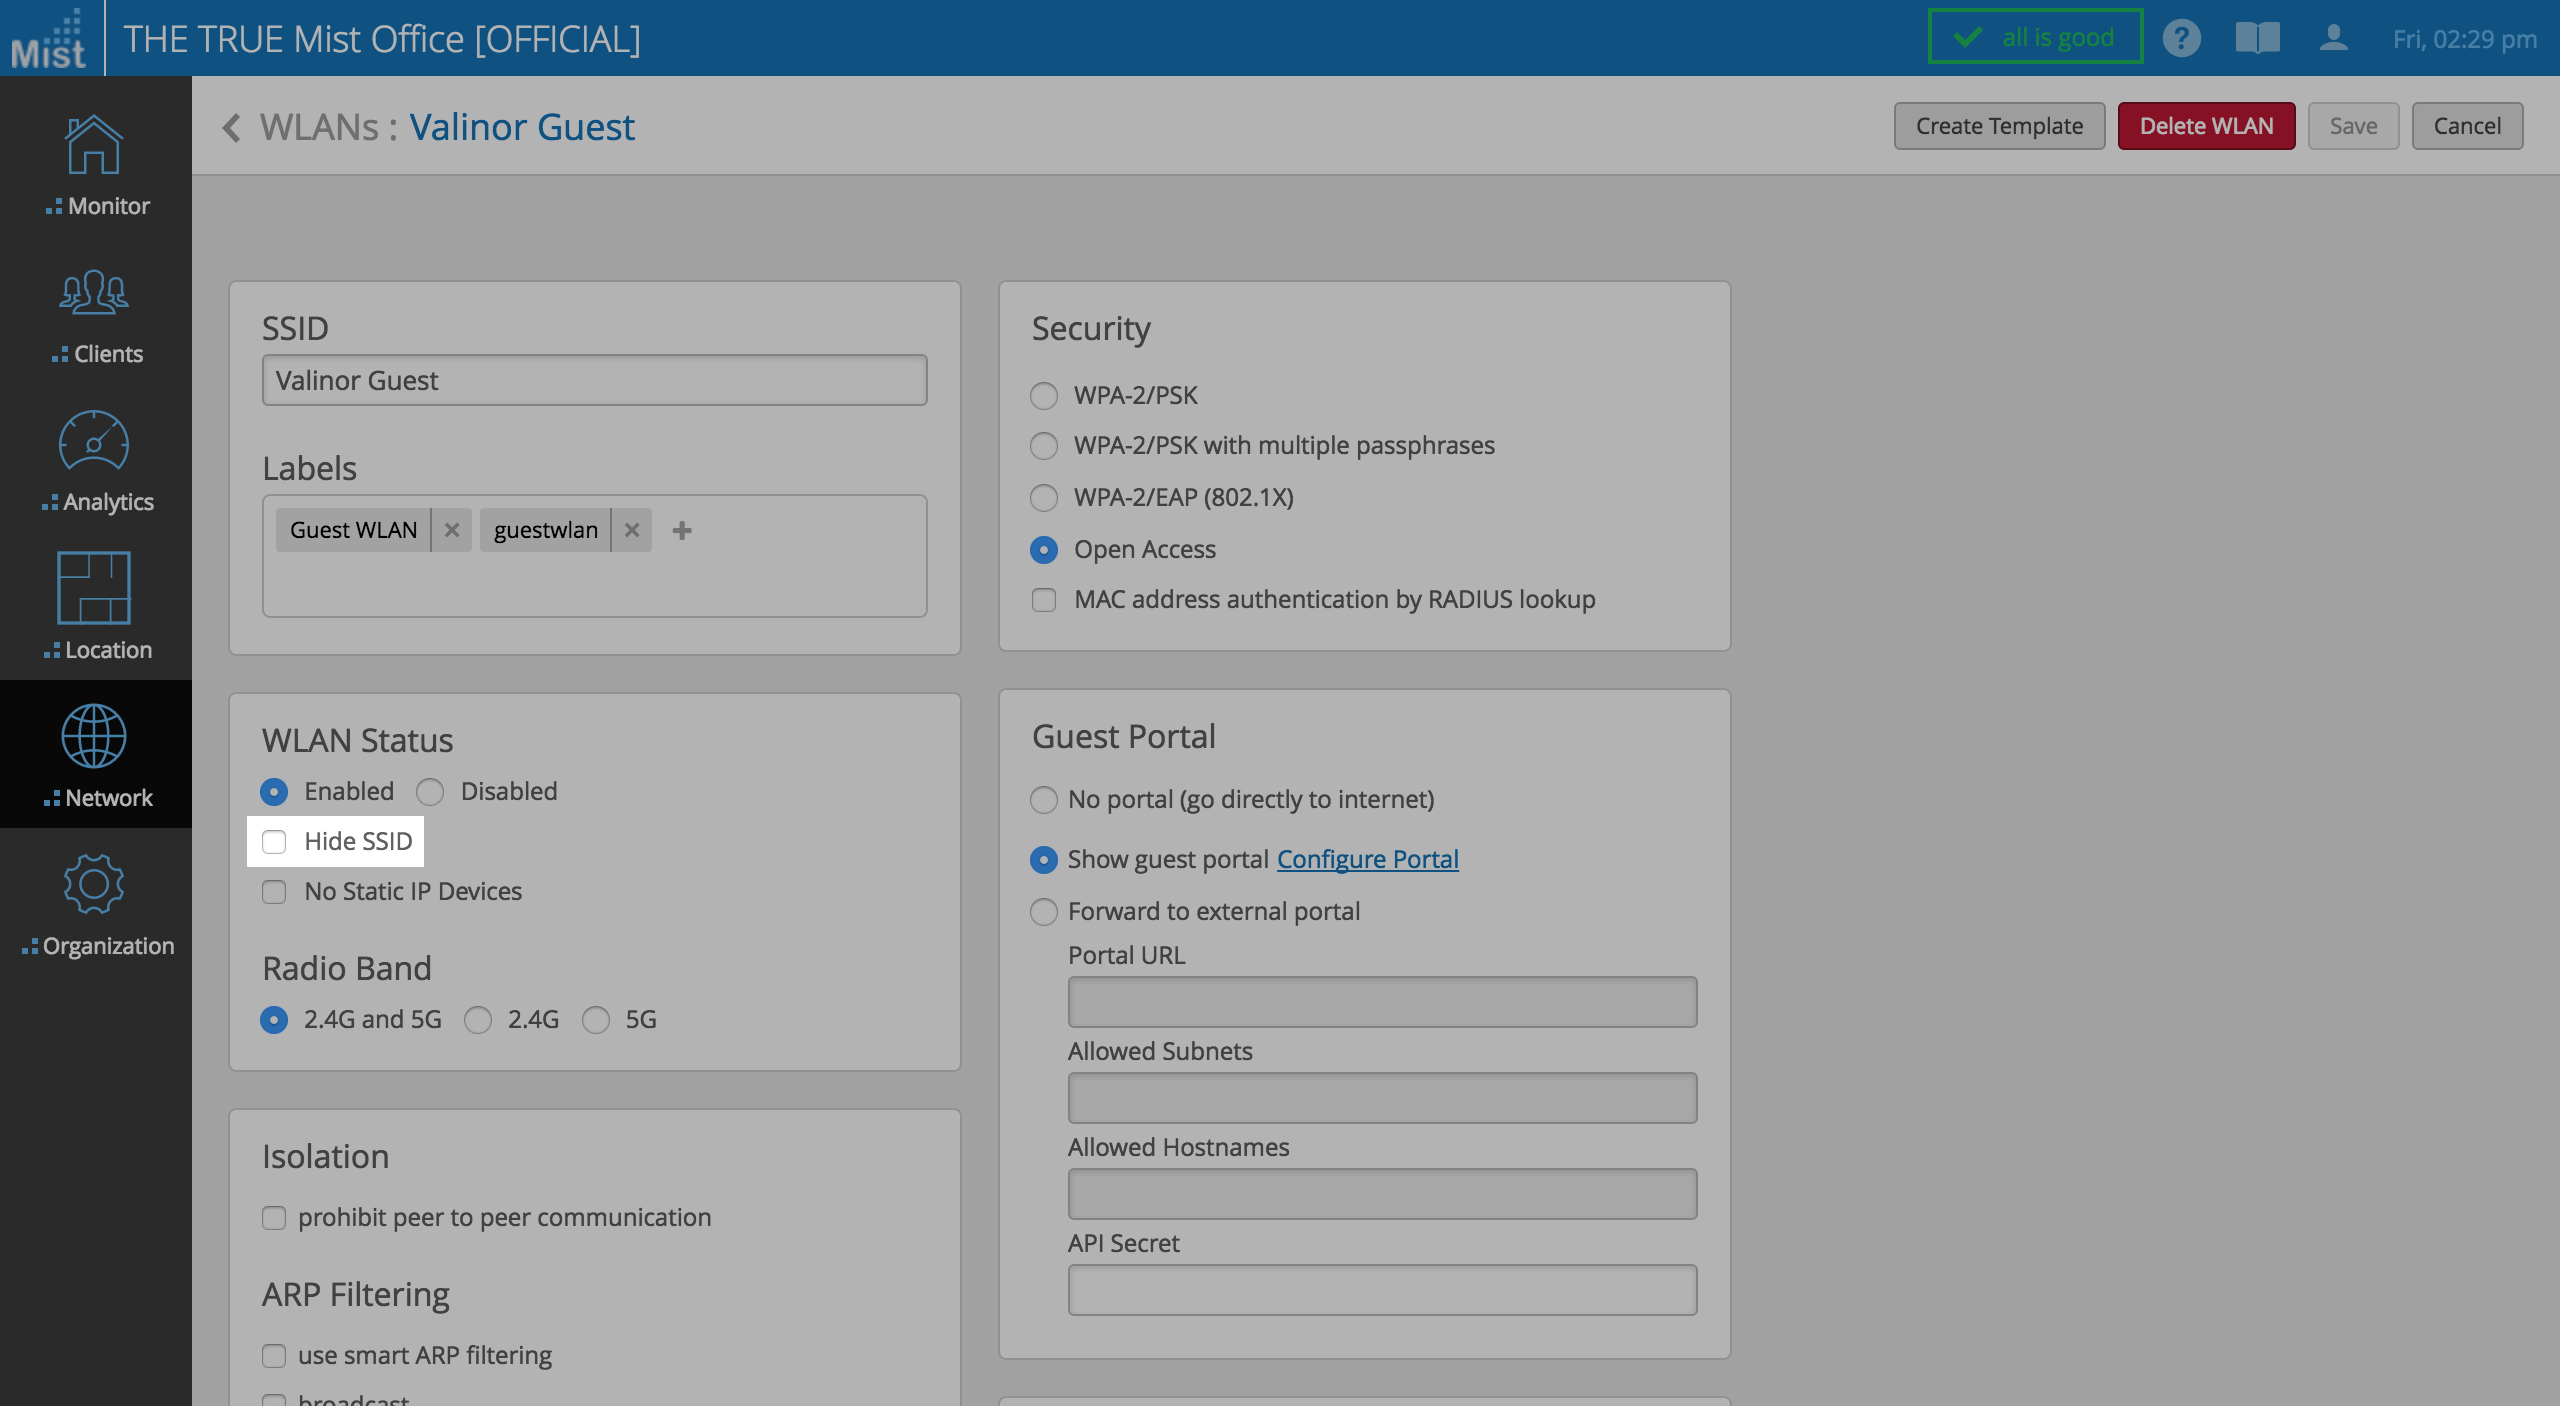The image size is (2560, 1406).
Task: Enable prohibit peer to peer communication
Action: 274,1218
